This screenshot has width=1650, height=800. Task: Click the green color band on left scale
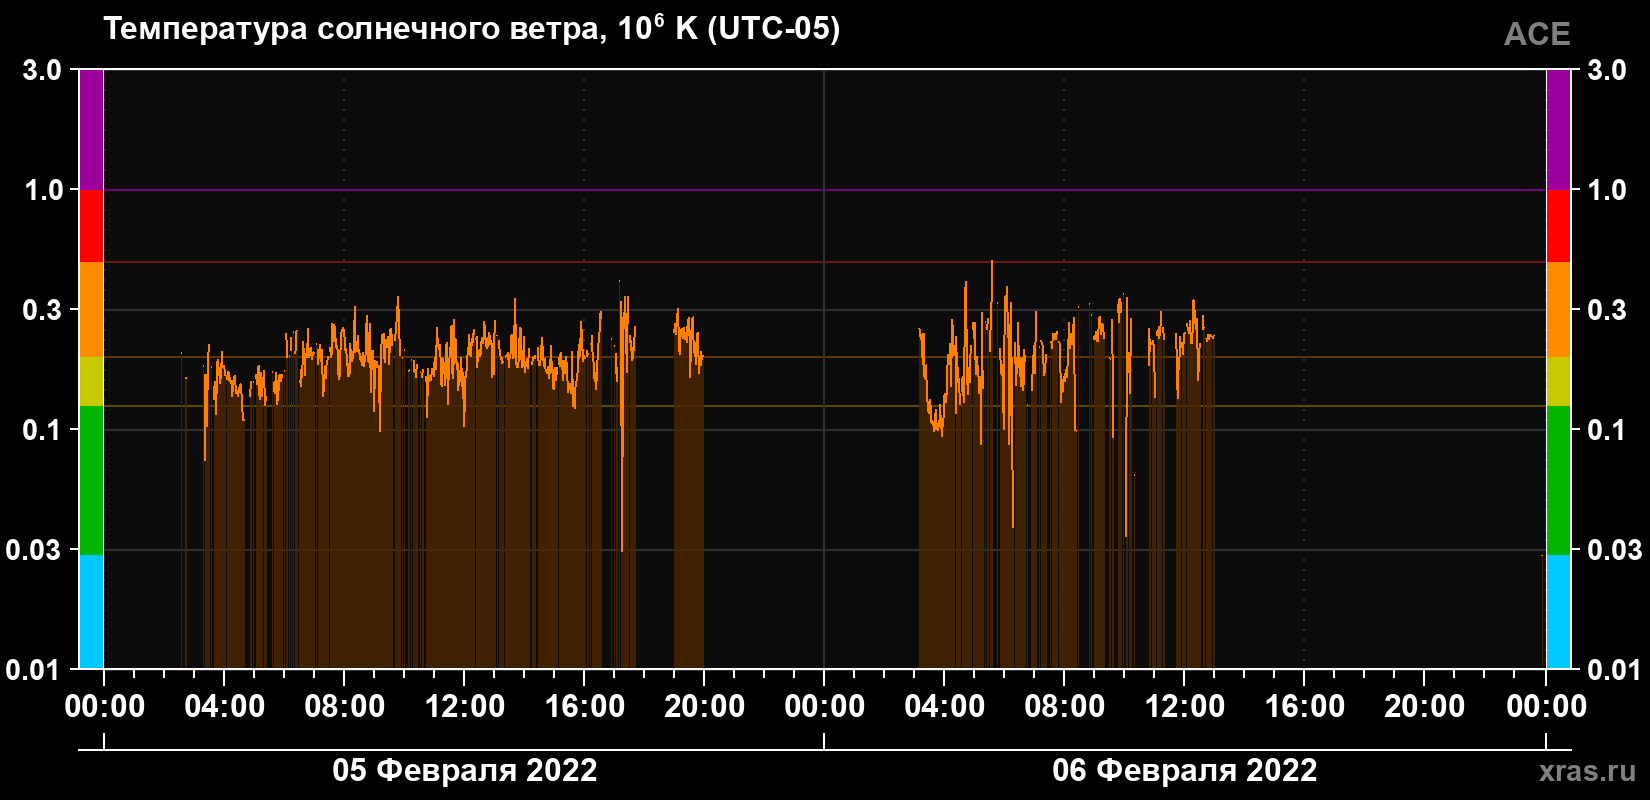91,480
